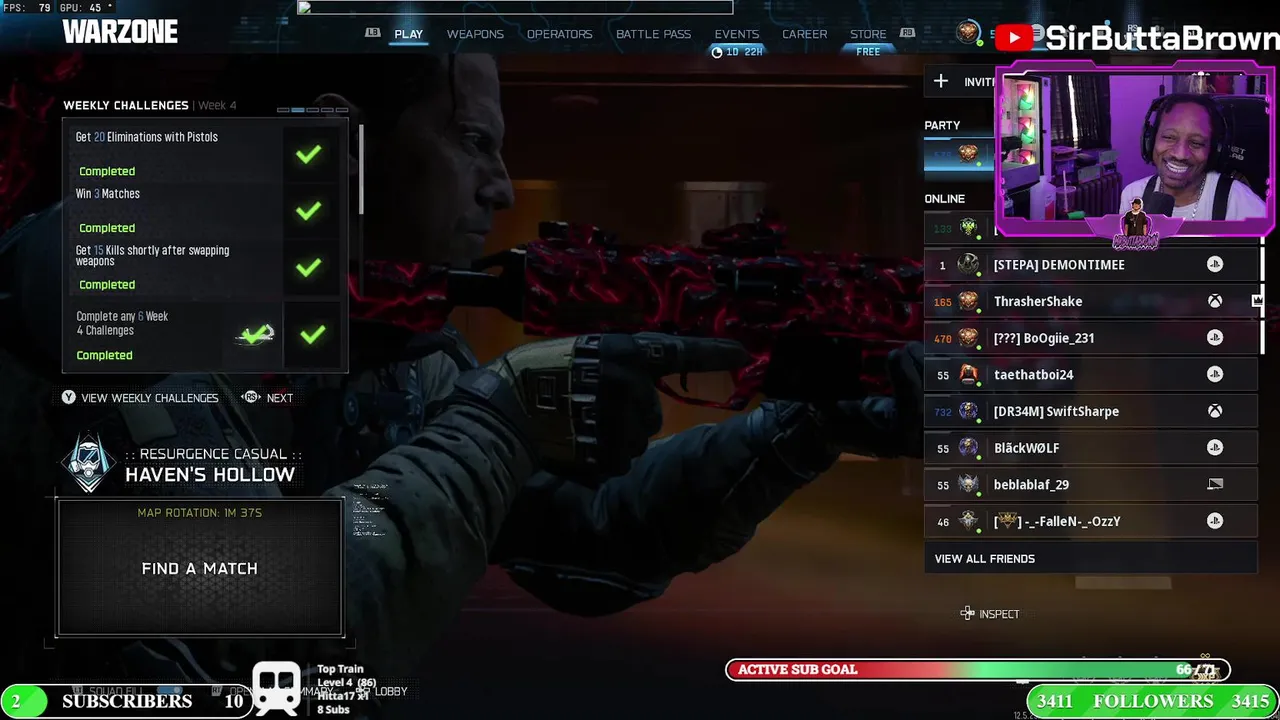The width and height of the screenshot is (1280, 720).
Task: Select friend BlãckWØLF
Action: pos(1090,448)
